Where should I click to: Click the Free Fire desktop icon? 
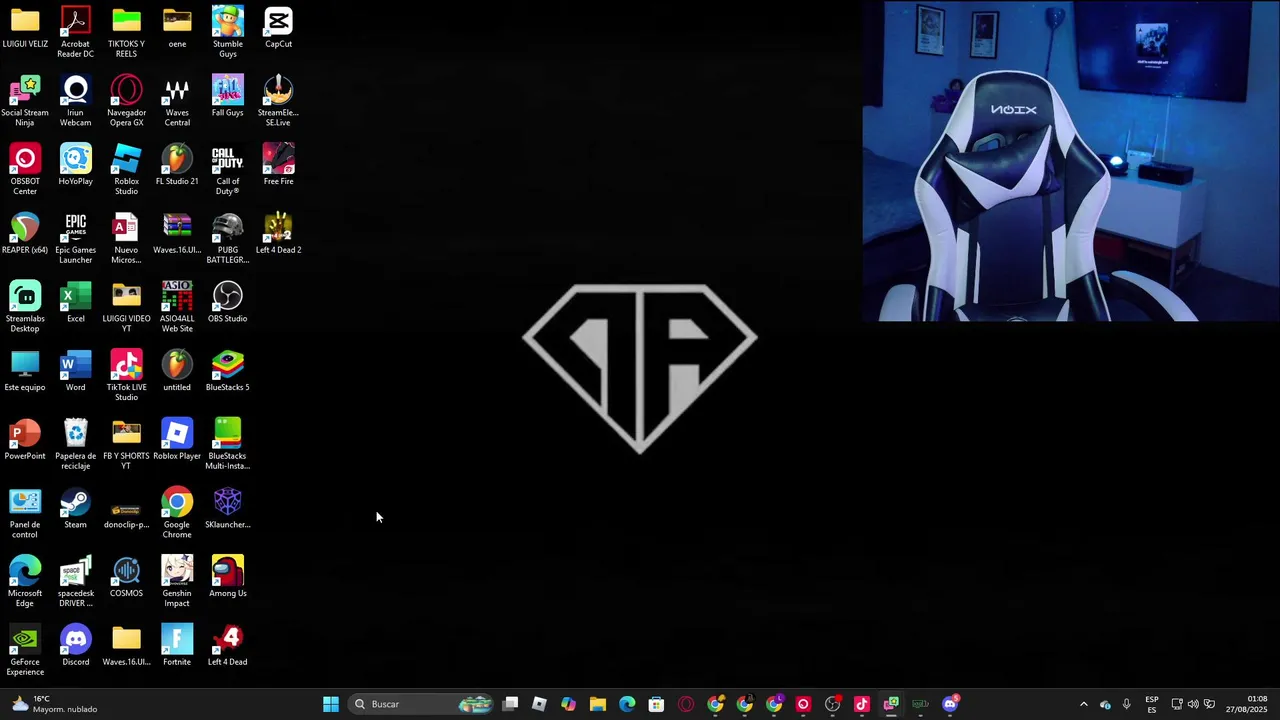(278, 165)
